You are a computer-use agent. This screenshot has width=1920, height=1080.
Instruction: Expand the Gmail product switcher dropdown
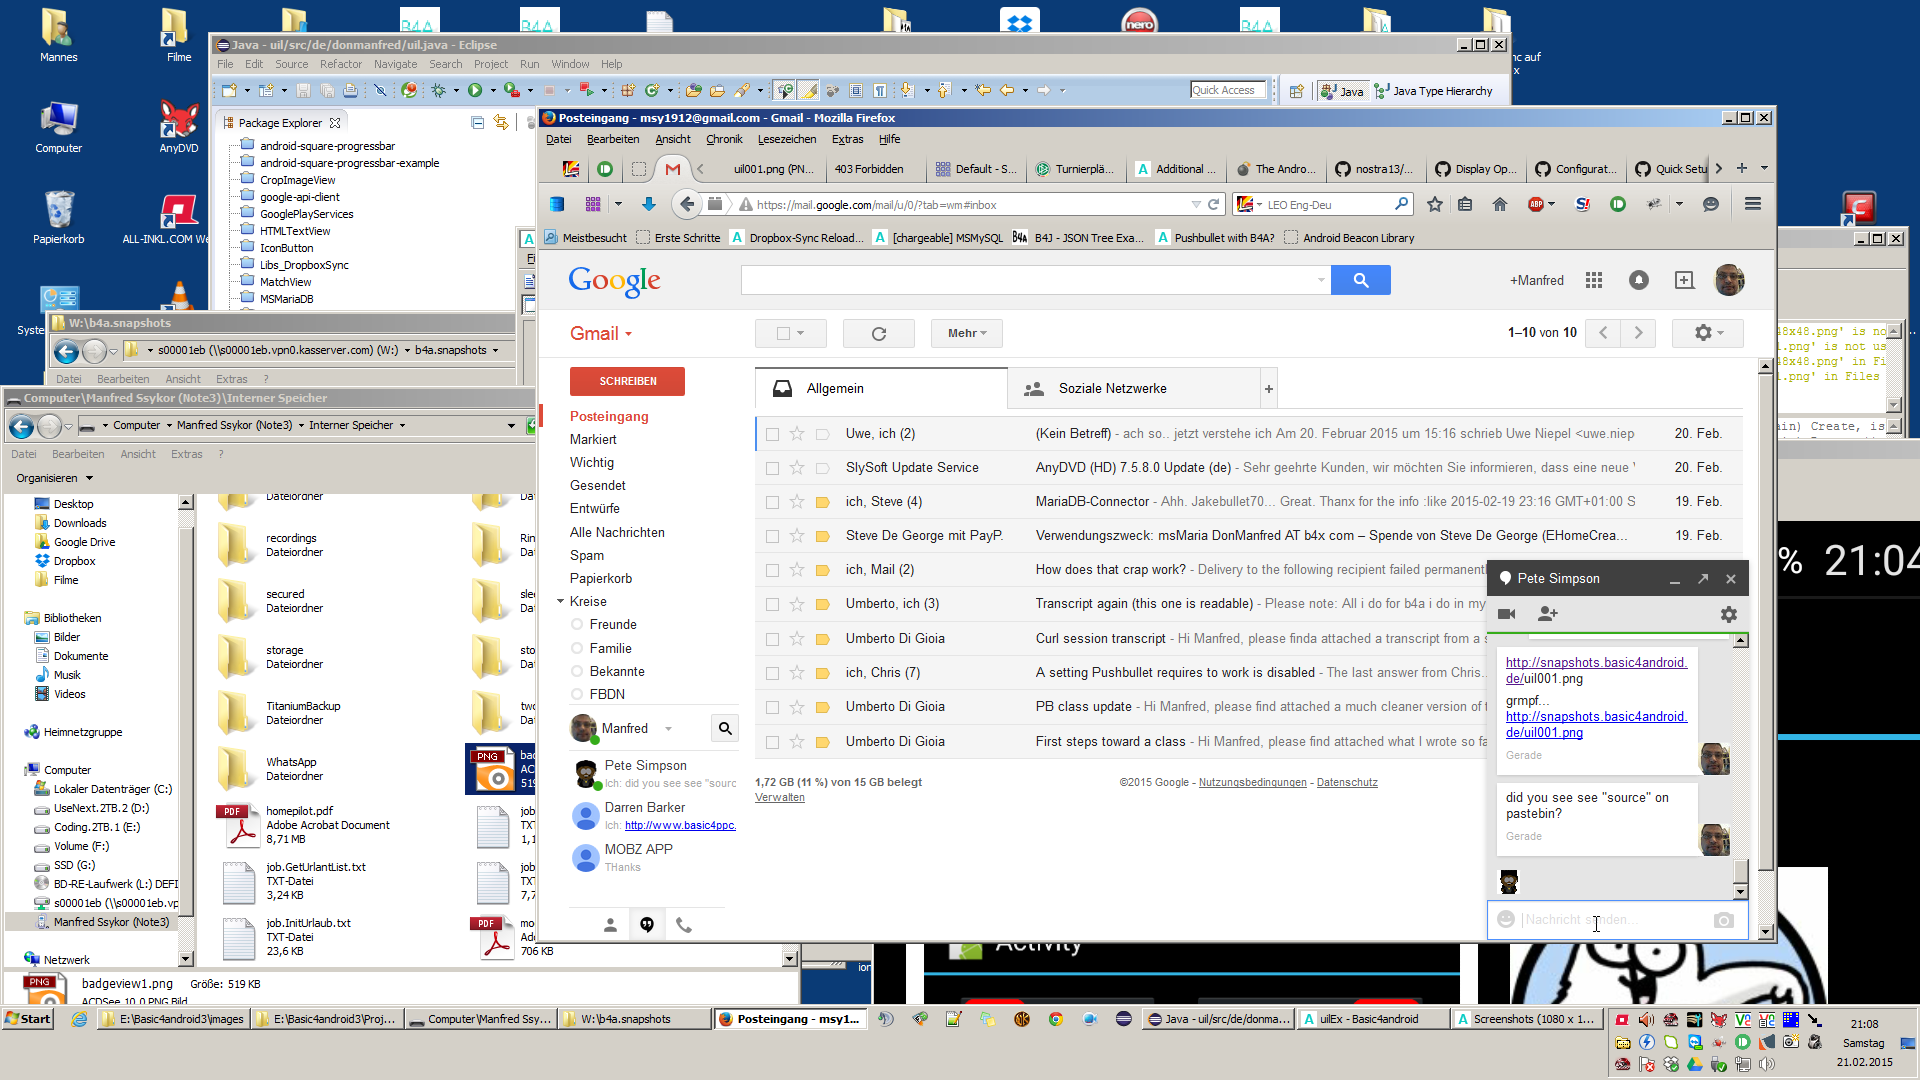click(x=601, y=334)
